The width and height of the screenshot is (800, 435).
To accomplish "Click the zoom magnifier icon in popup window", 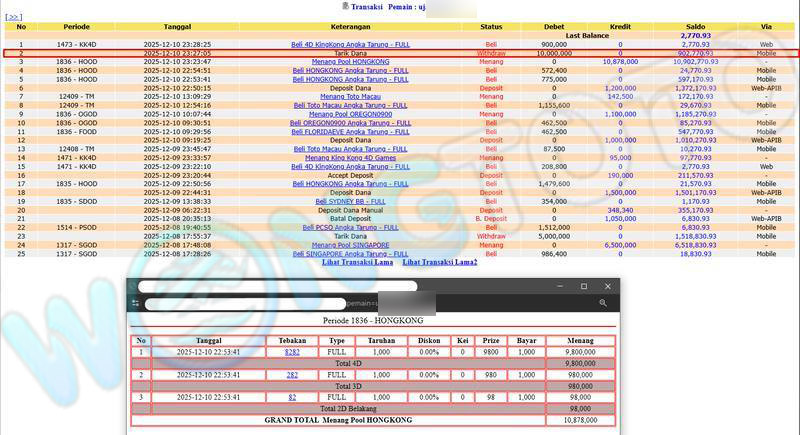I will 603,302.
